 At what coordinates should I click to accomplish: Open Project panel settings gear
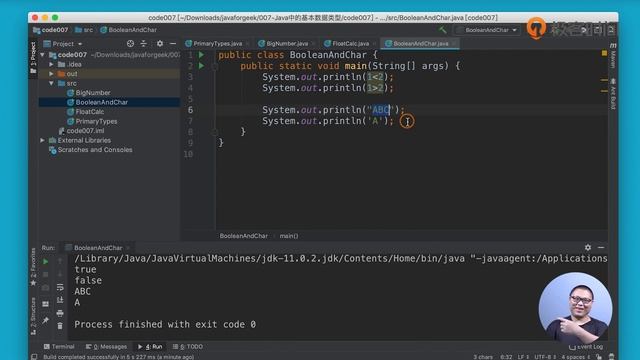click(x=160, y=43)
